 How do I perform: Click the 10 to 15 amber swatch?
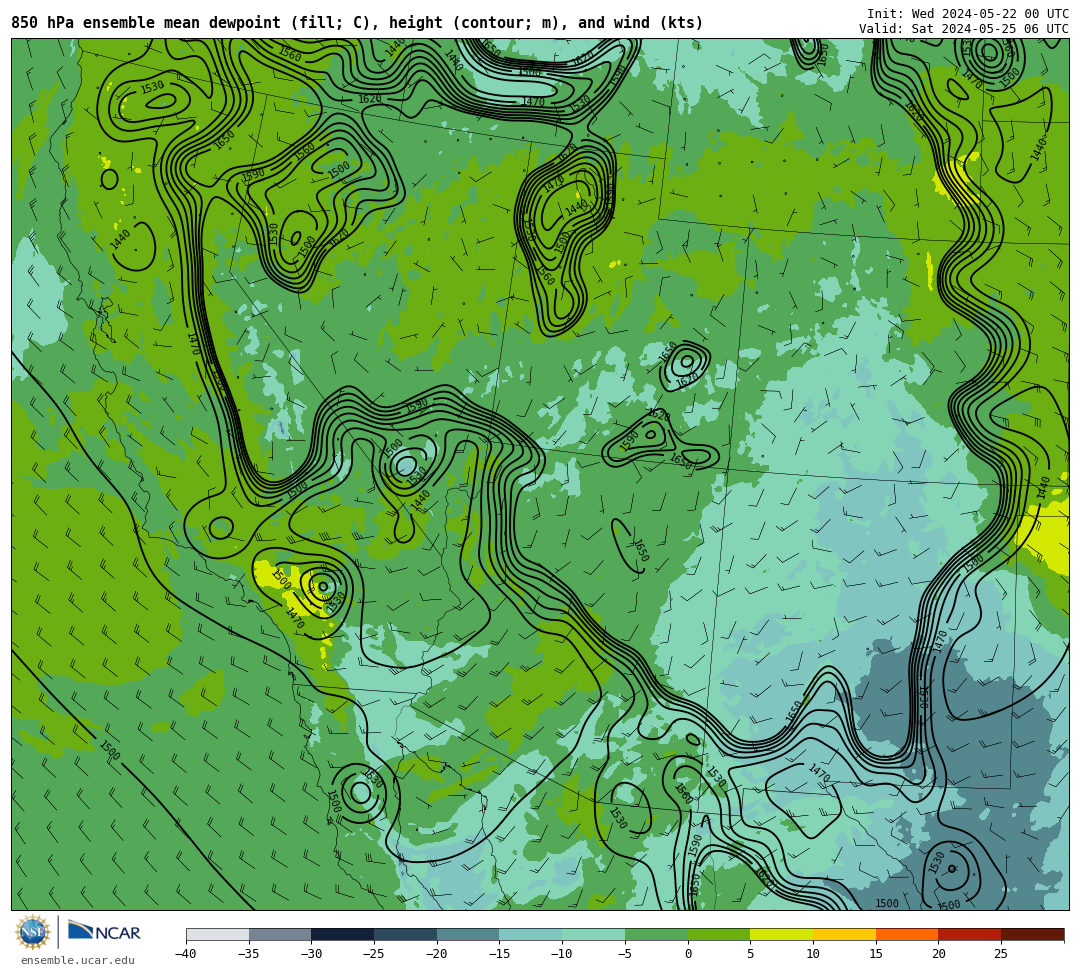point(844,934)
